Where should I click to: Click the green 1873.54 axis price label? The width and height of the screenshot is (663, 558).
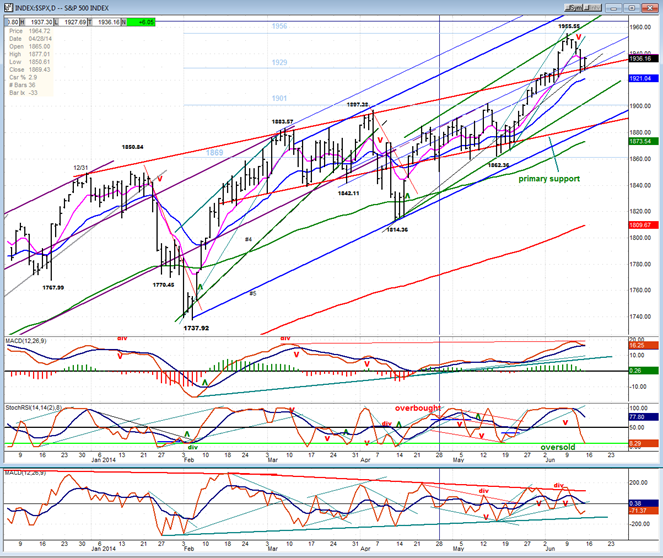644,141
